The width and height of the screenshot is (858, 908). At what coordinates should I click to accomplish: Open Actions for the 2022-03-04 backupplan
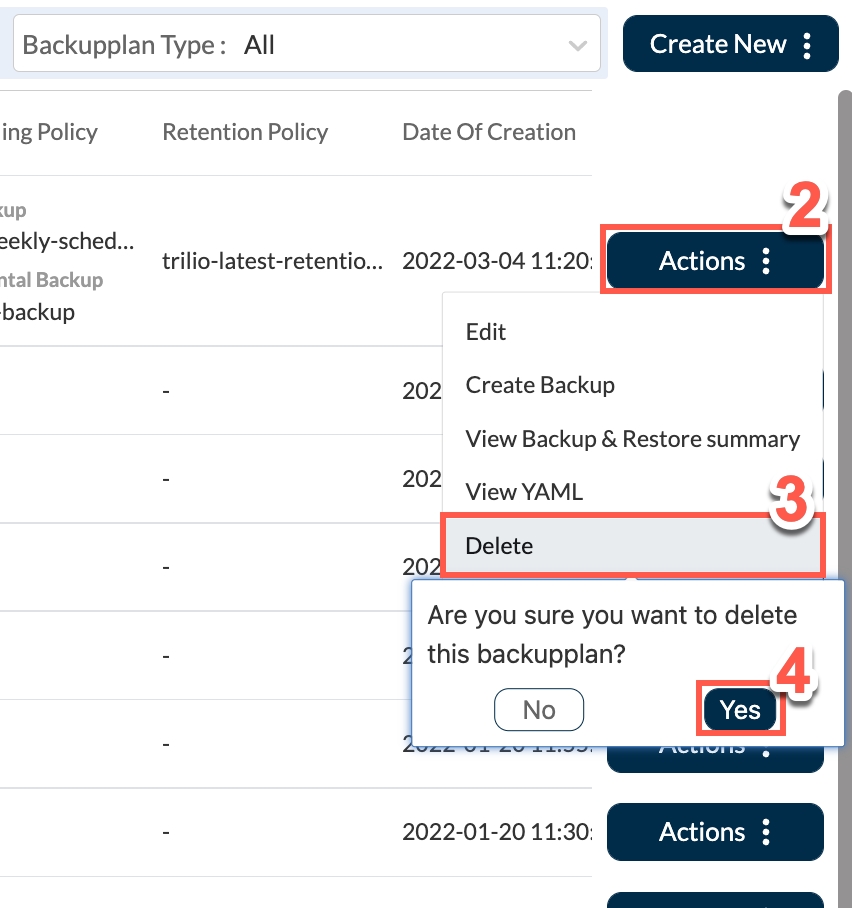702,261
